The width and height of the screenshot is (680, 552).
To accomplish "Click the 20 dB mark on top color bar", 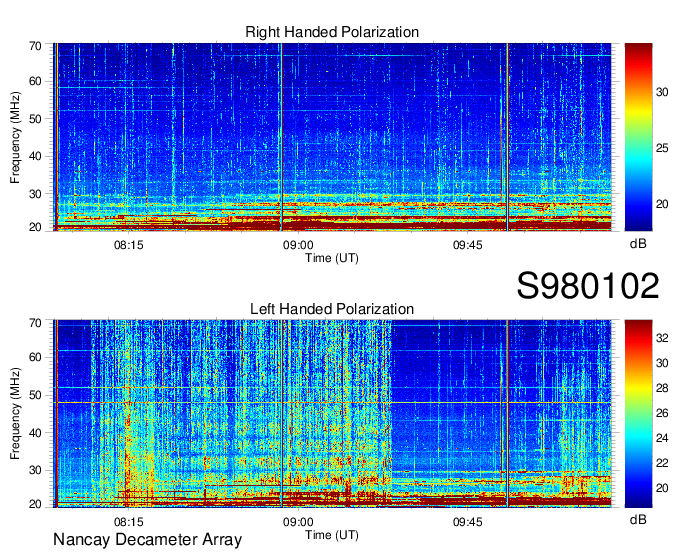I will (662, 204).
